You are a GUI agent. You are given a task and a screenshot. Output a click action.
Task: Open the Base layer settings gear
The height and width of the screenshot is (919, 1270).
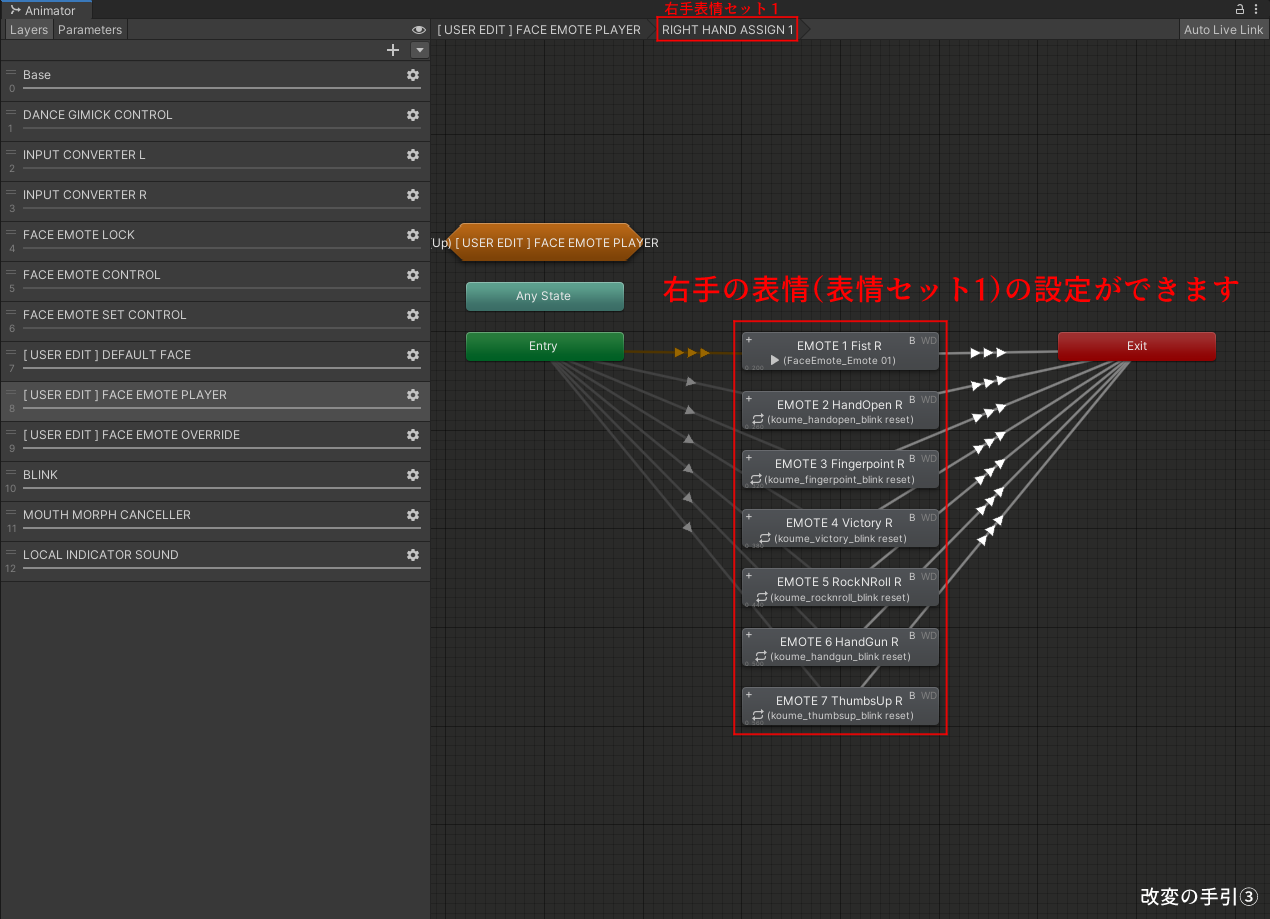tap(413, 75)
